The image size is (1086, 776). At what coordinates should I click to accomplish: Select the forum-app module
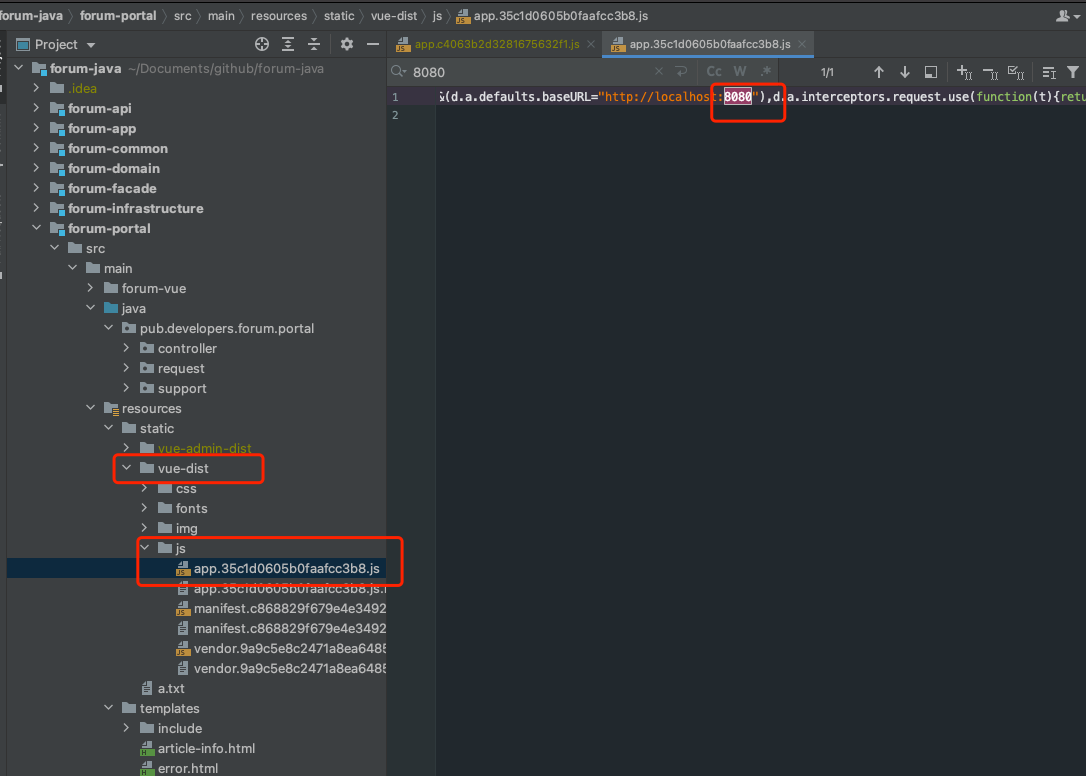102,129
